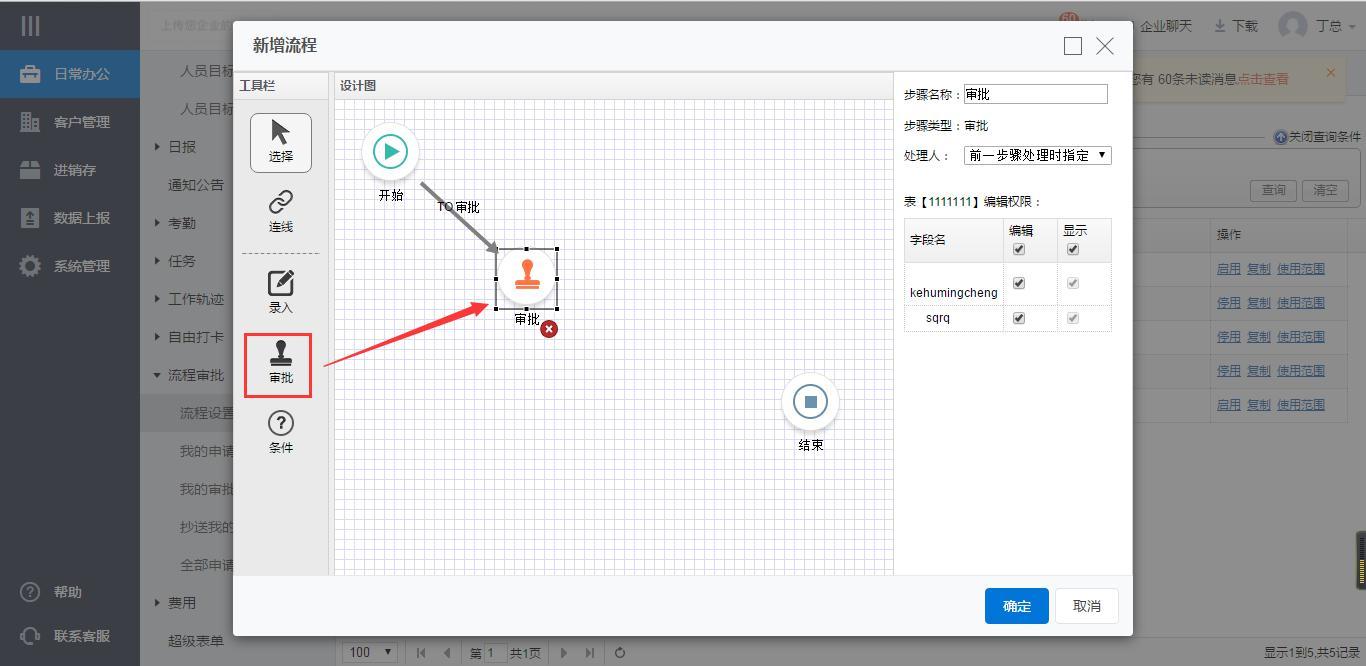Expand the 费用 menu in sidebar
The image size is (1366, 666).
pos(181,603)
